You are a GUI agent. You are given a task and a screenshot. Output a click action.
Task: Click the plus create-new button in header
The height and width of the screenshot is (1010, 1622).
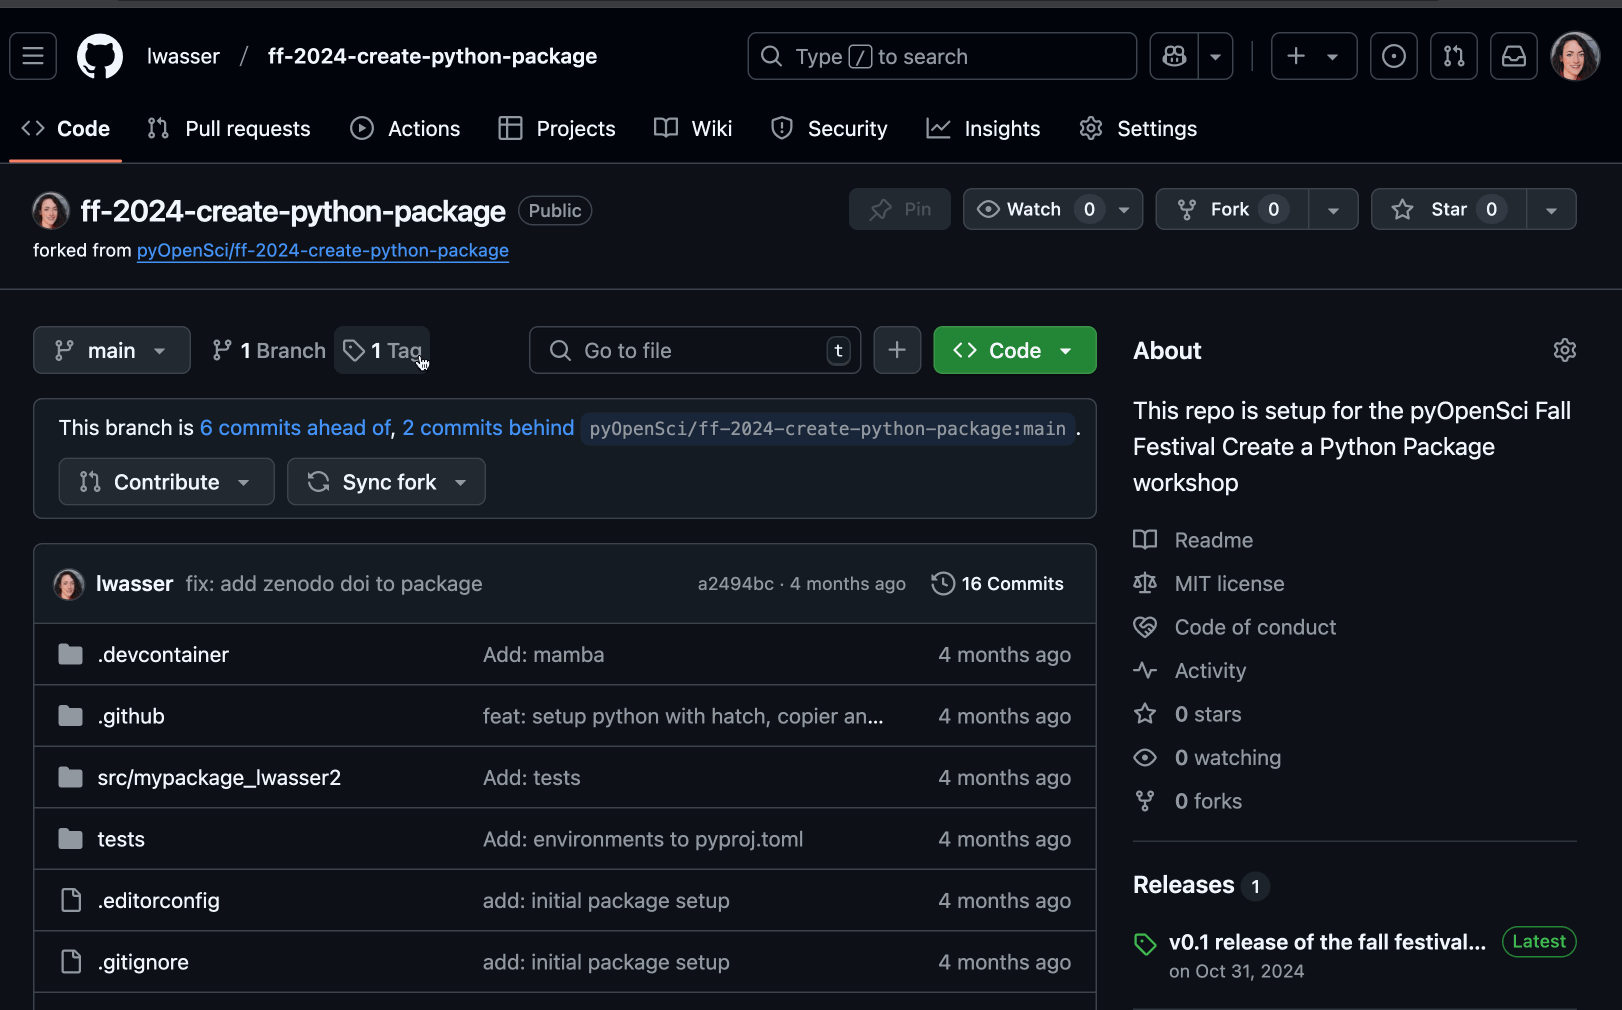[x=1296, y=56]
